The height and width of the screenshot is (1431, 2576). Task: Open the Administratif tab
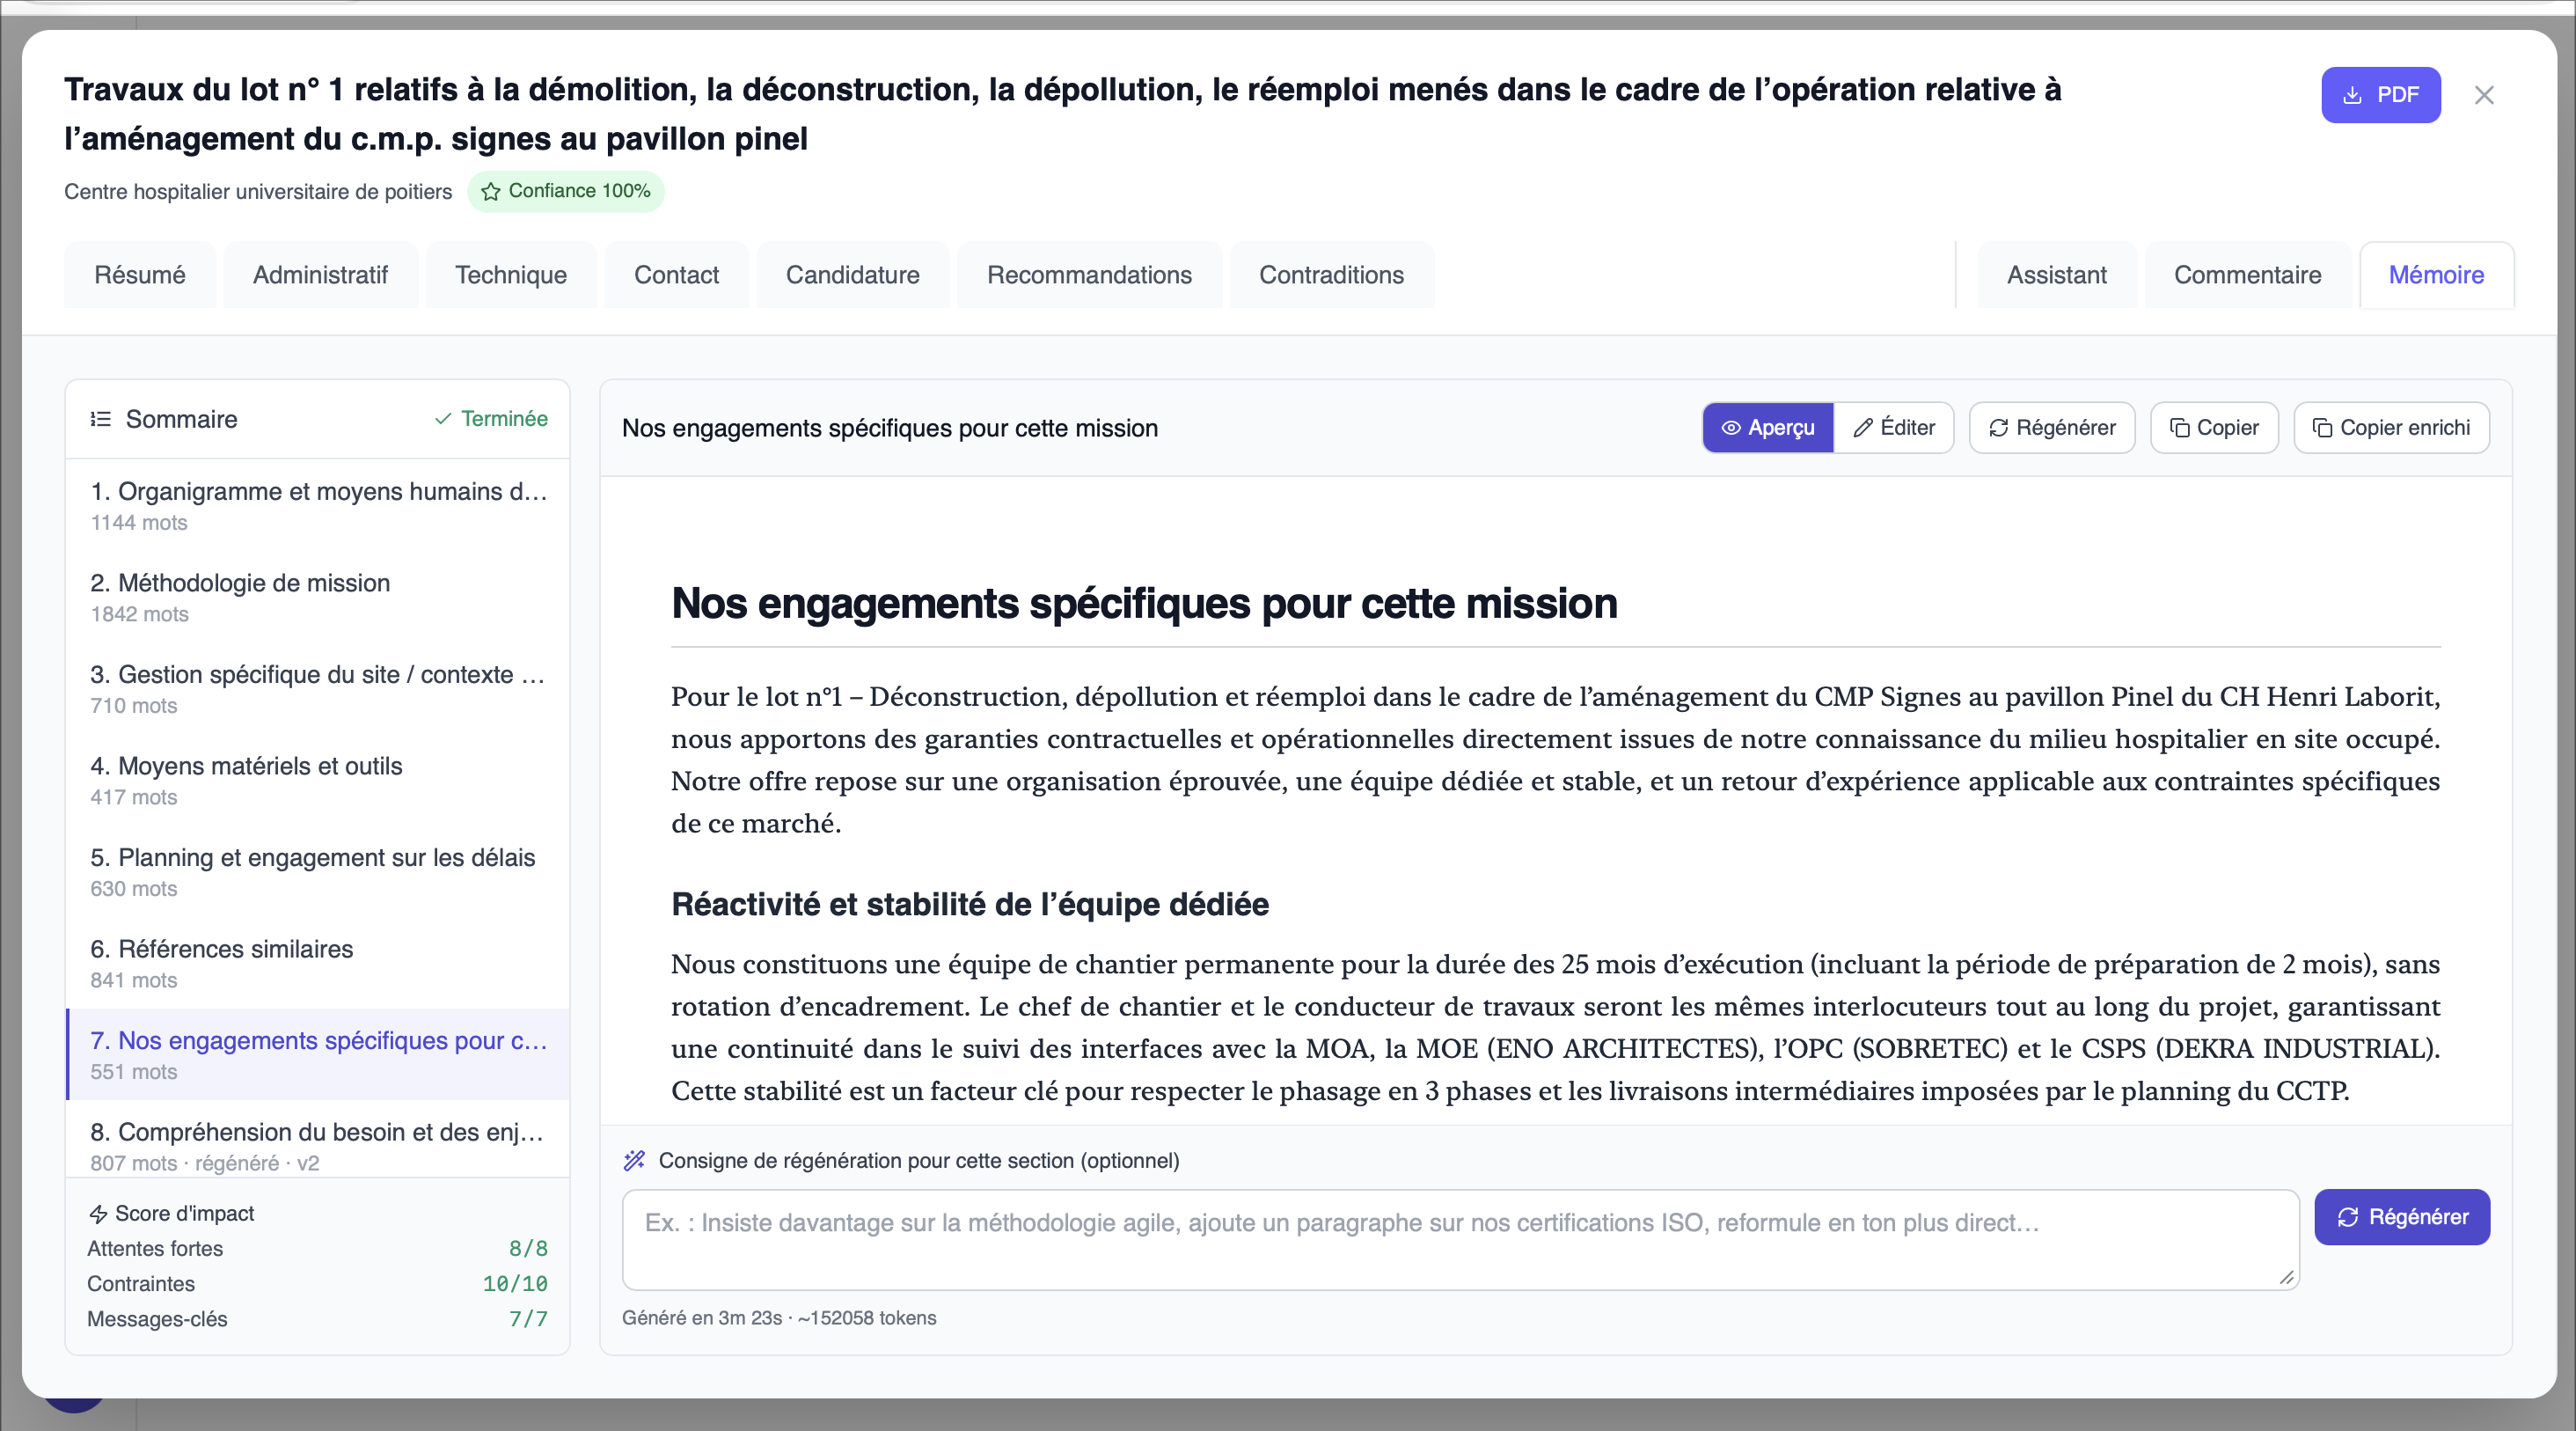(320, 275)
